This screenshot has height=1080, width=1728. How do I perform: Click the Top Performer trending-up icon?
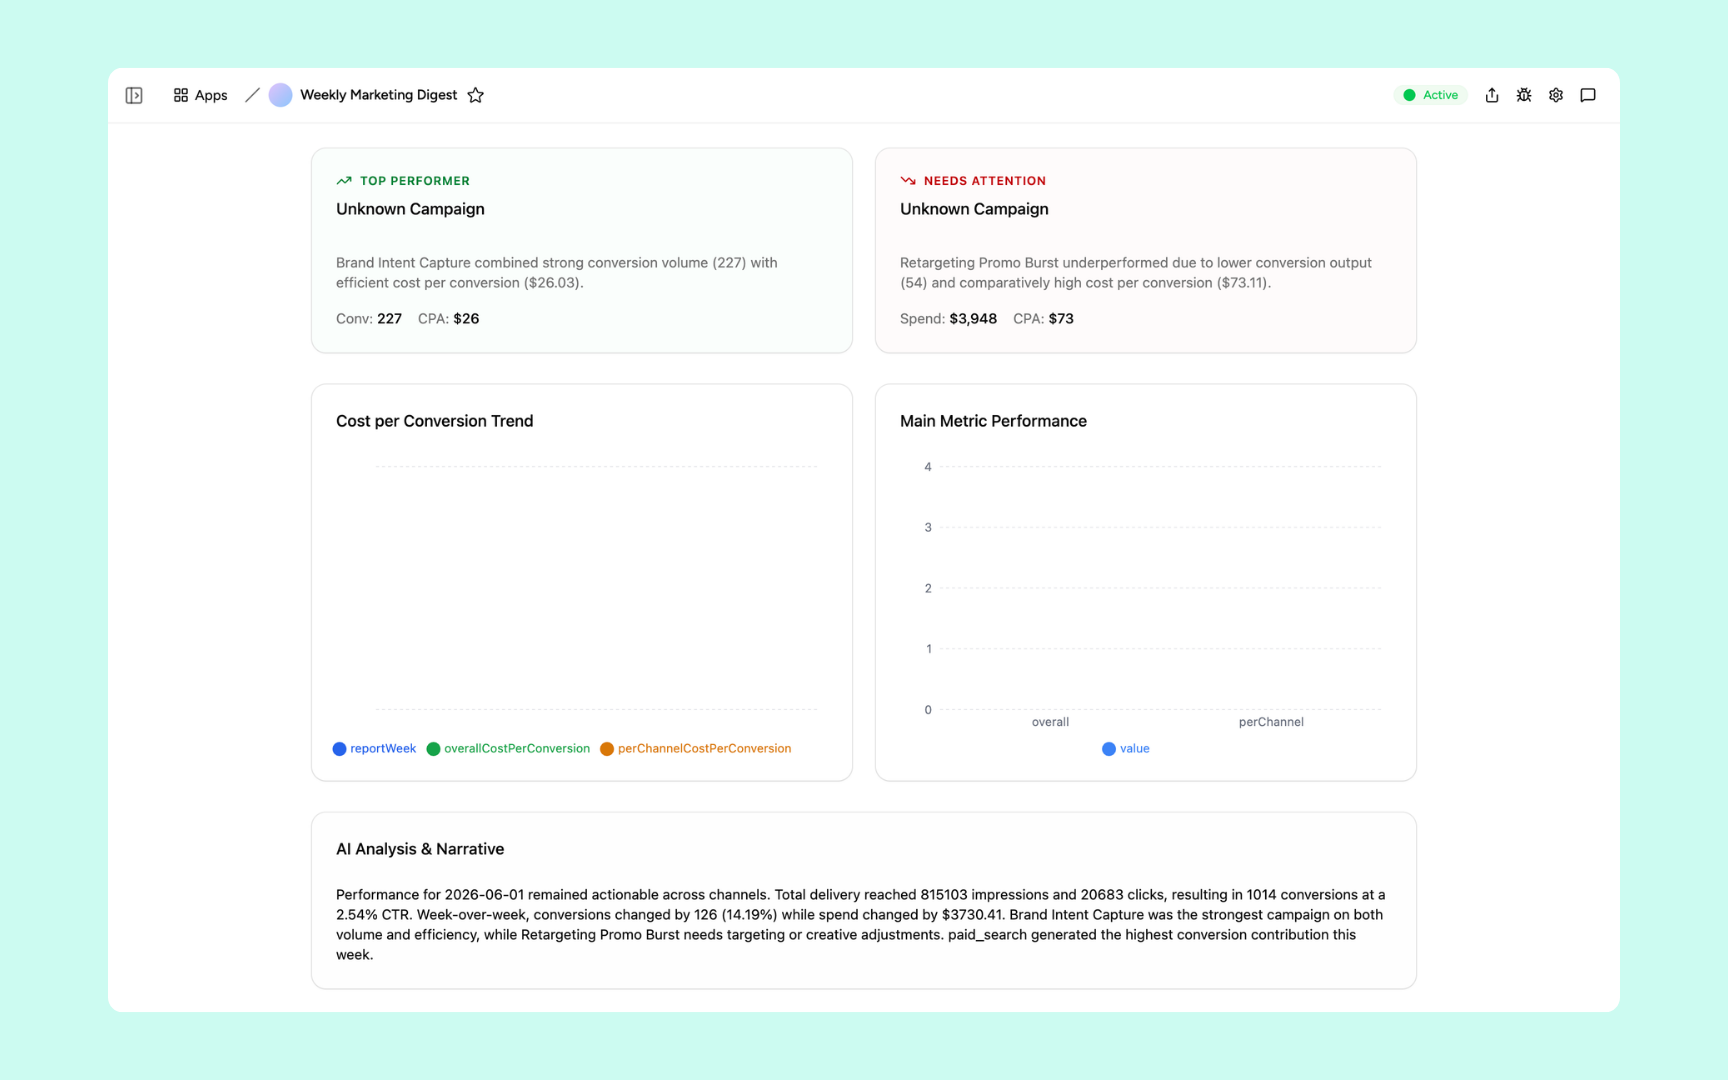344,181
